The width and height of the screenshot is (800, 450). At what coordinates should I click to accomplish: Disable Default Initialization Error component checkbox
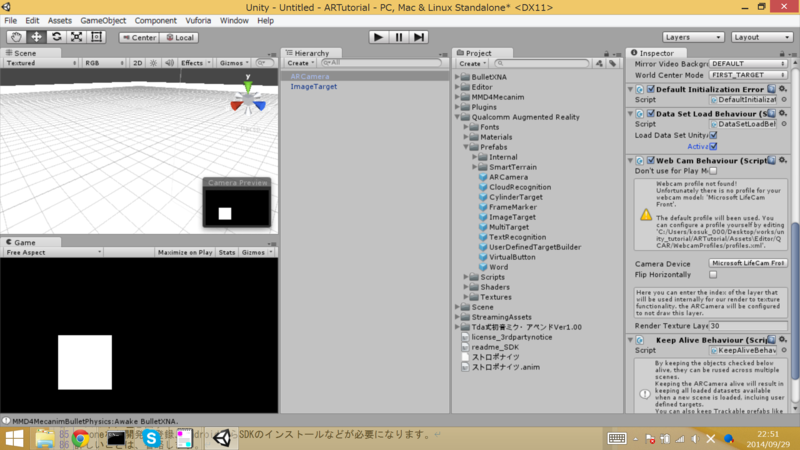651,89
